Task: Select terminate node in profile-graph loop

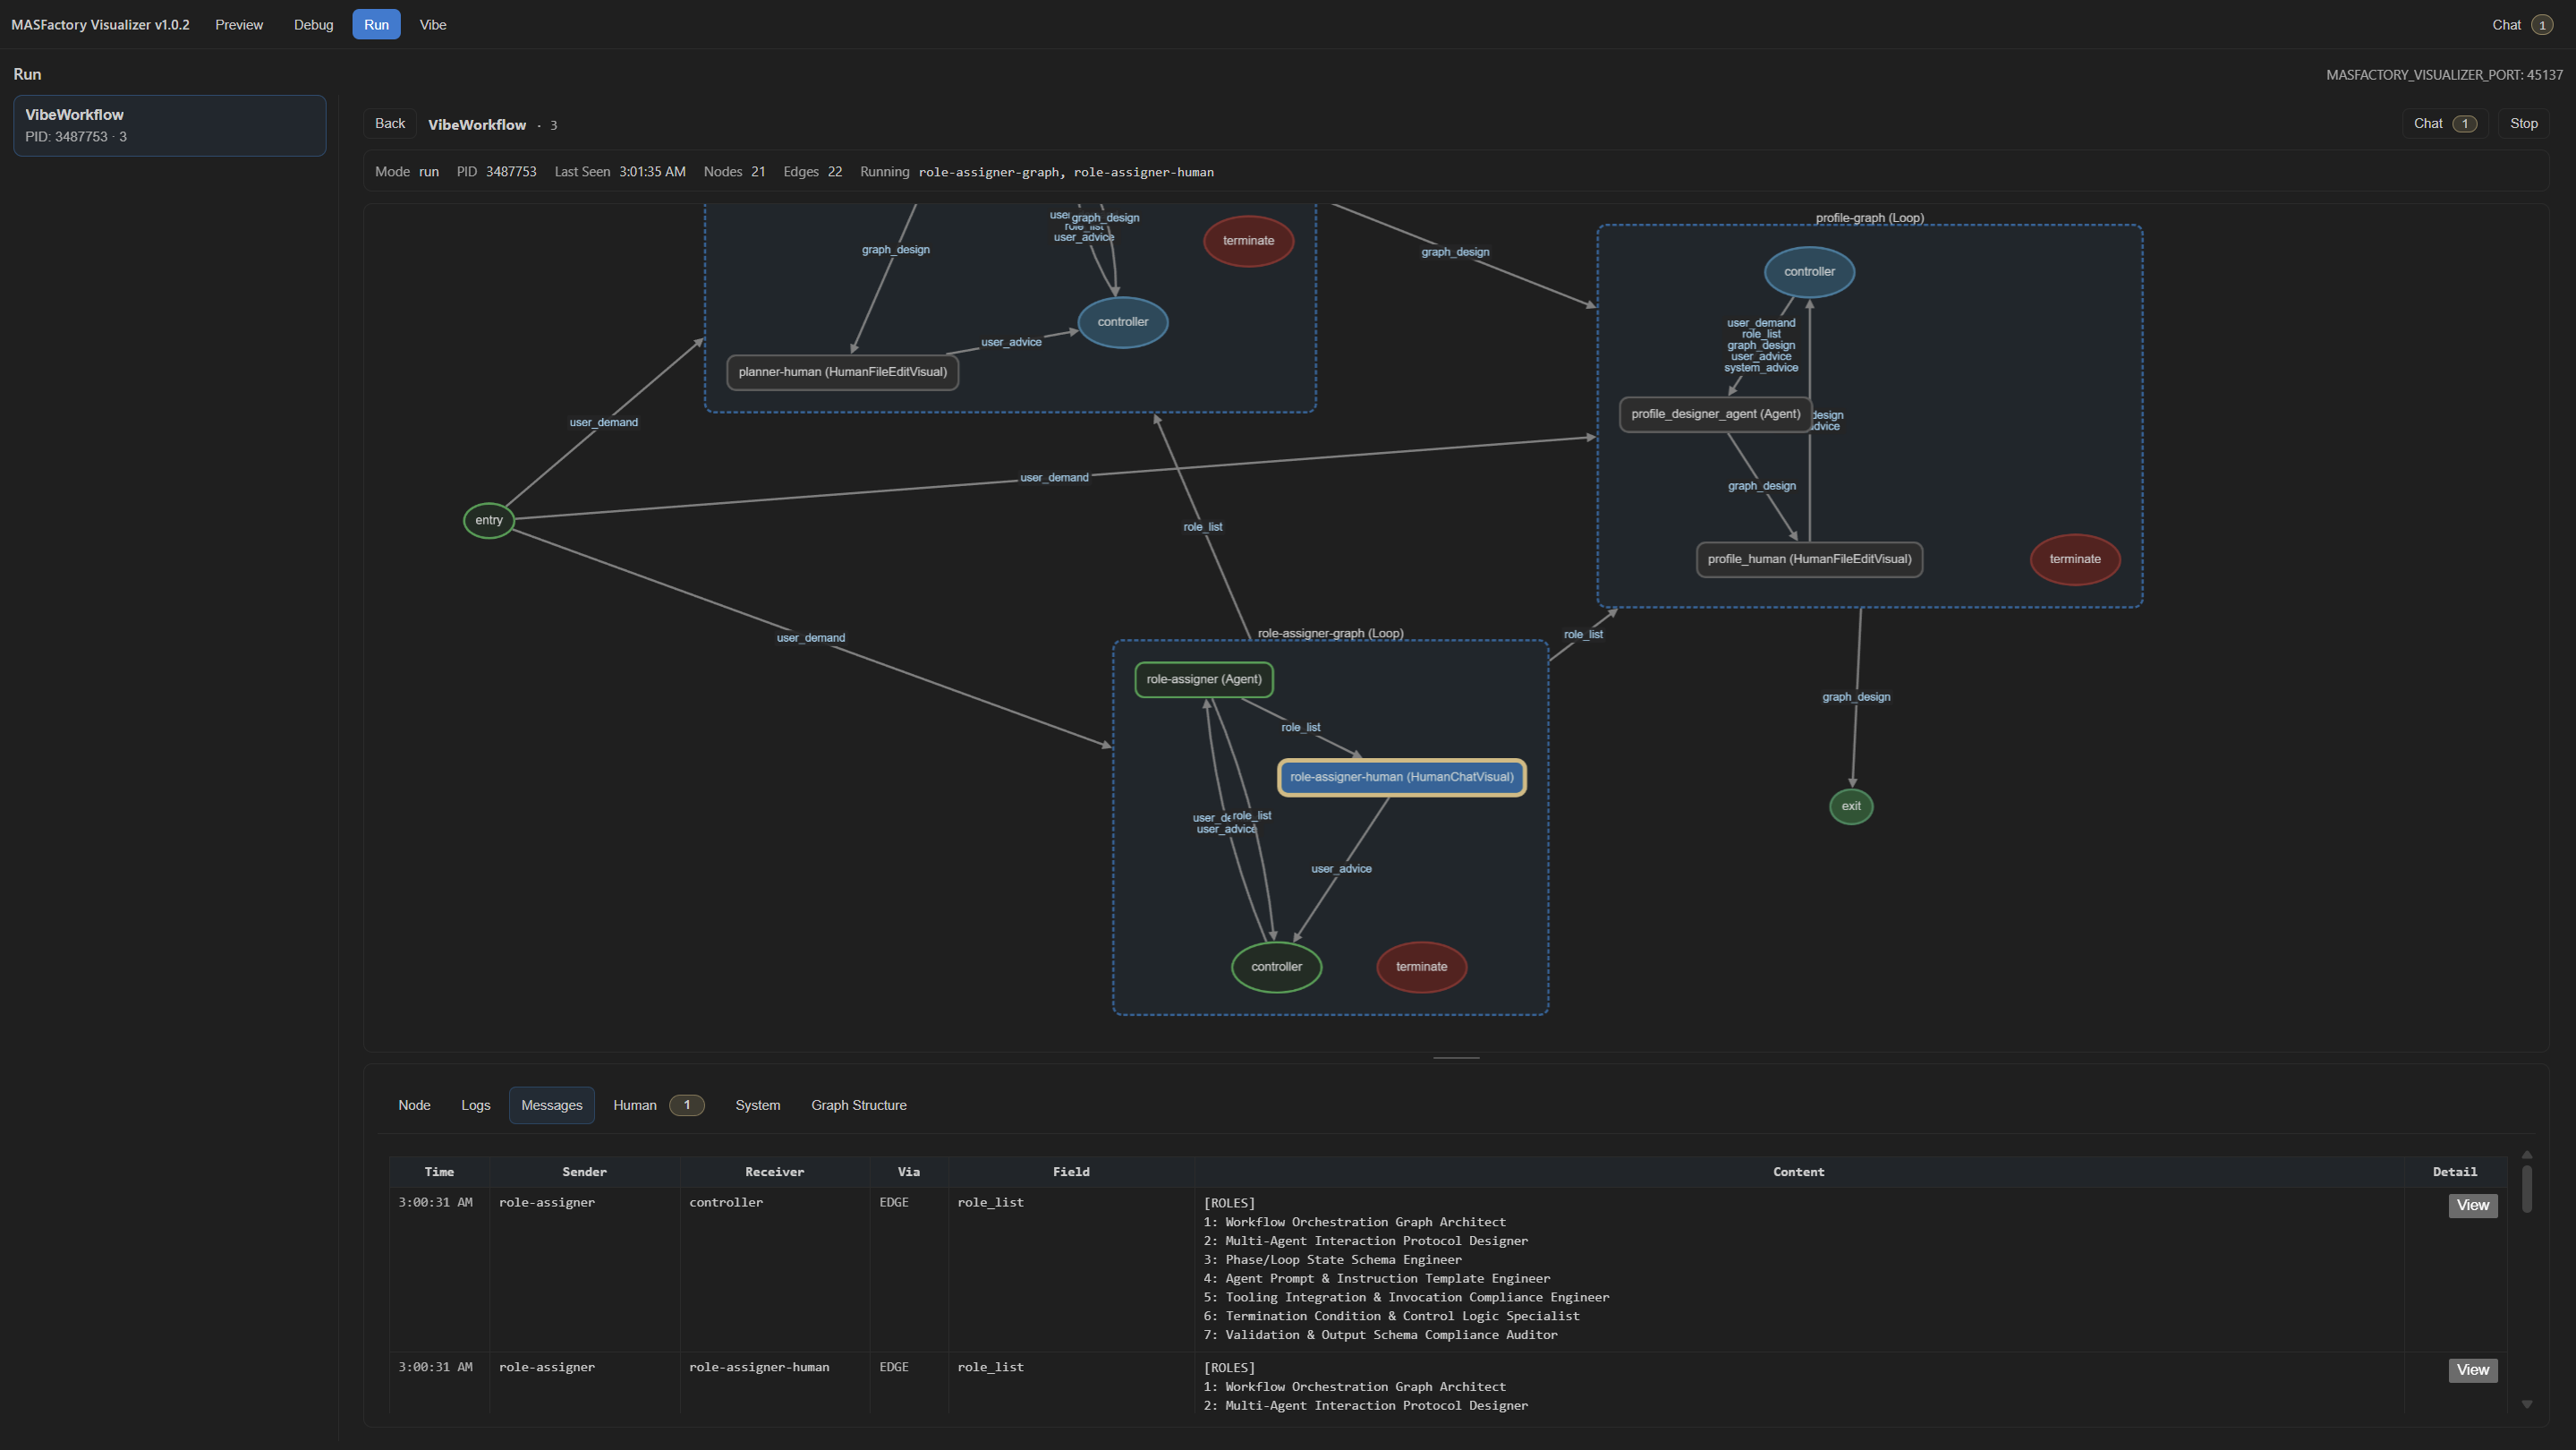Action: point(2074,559)
